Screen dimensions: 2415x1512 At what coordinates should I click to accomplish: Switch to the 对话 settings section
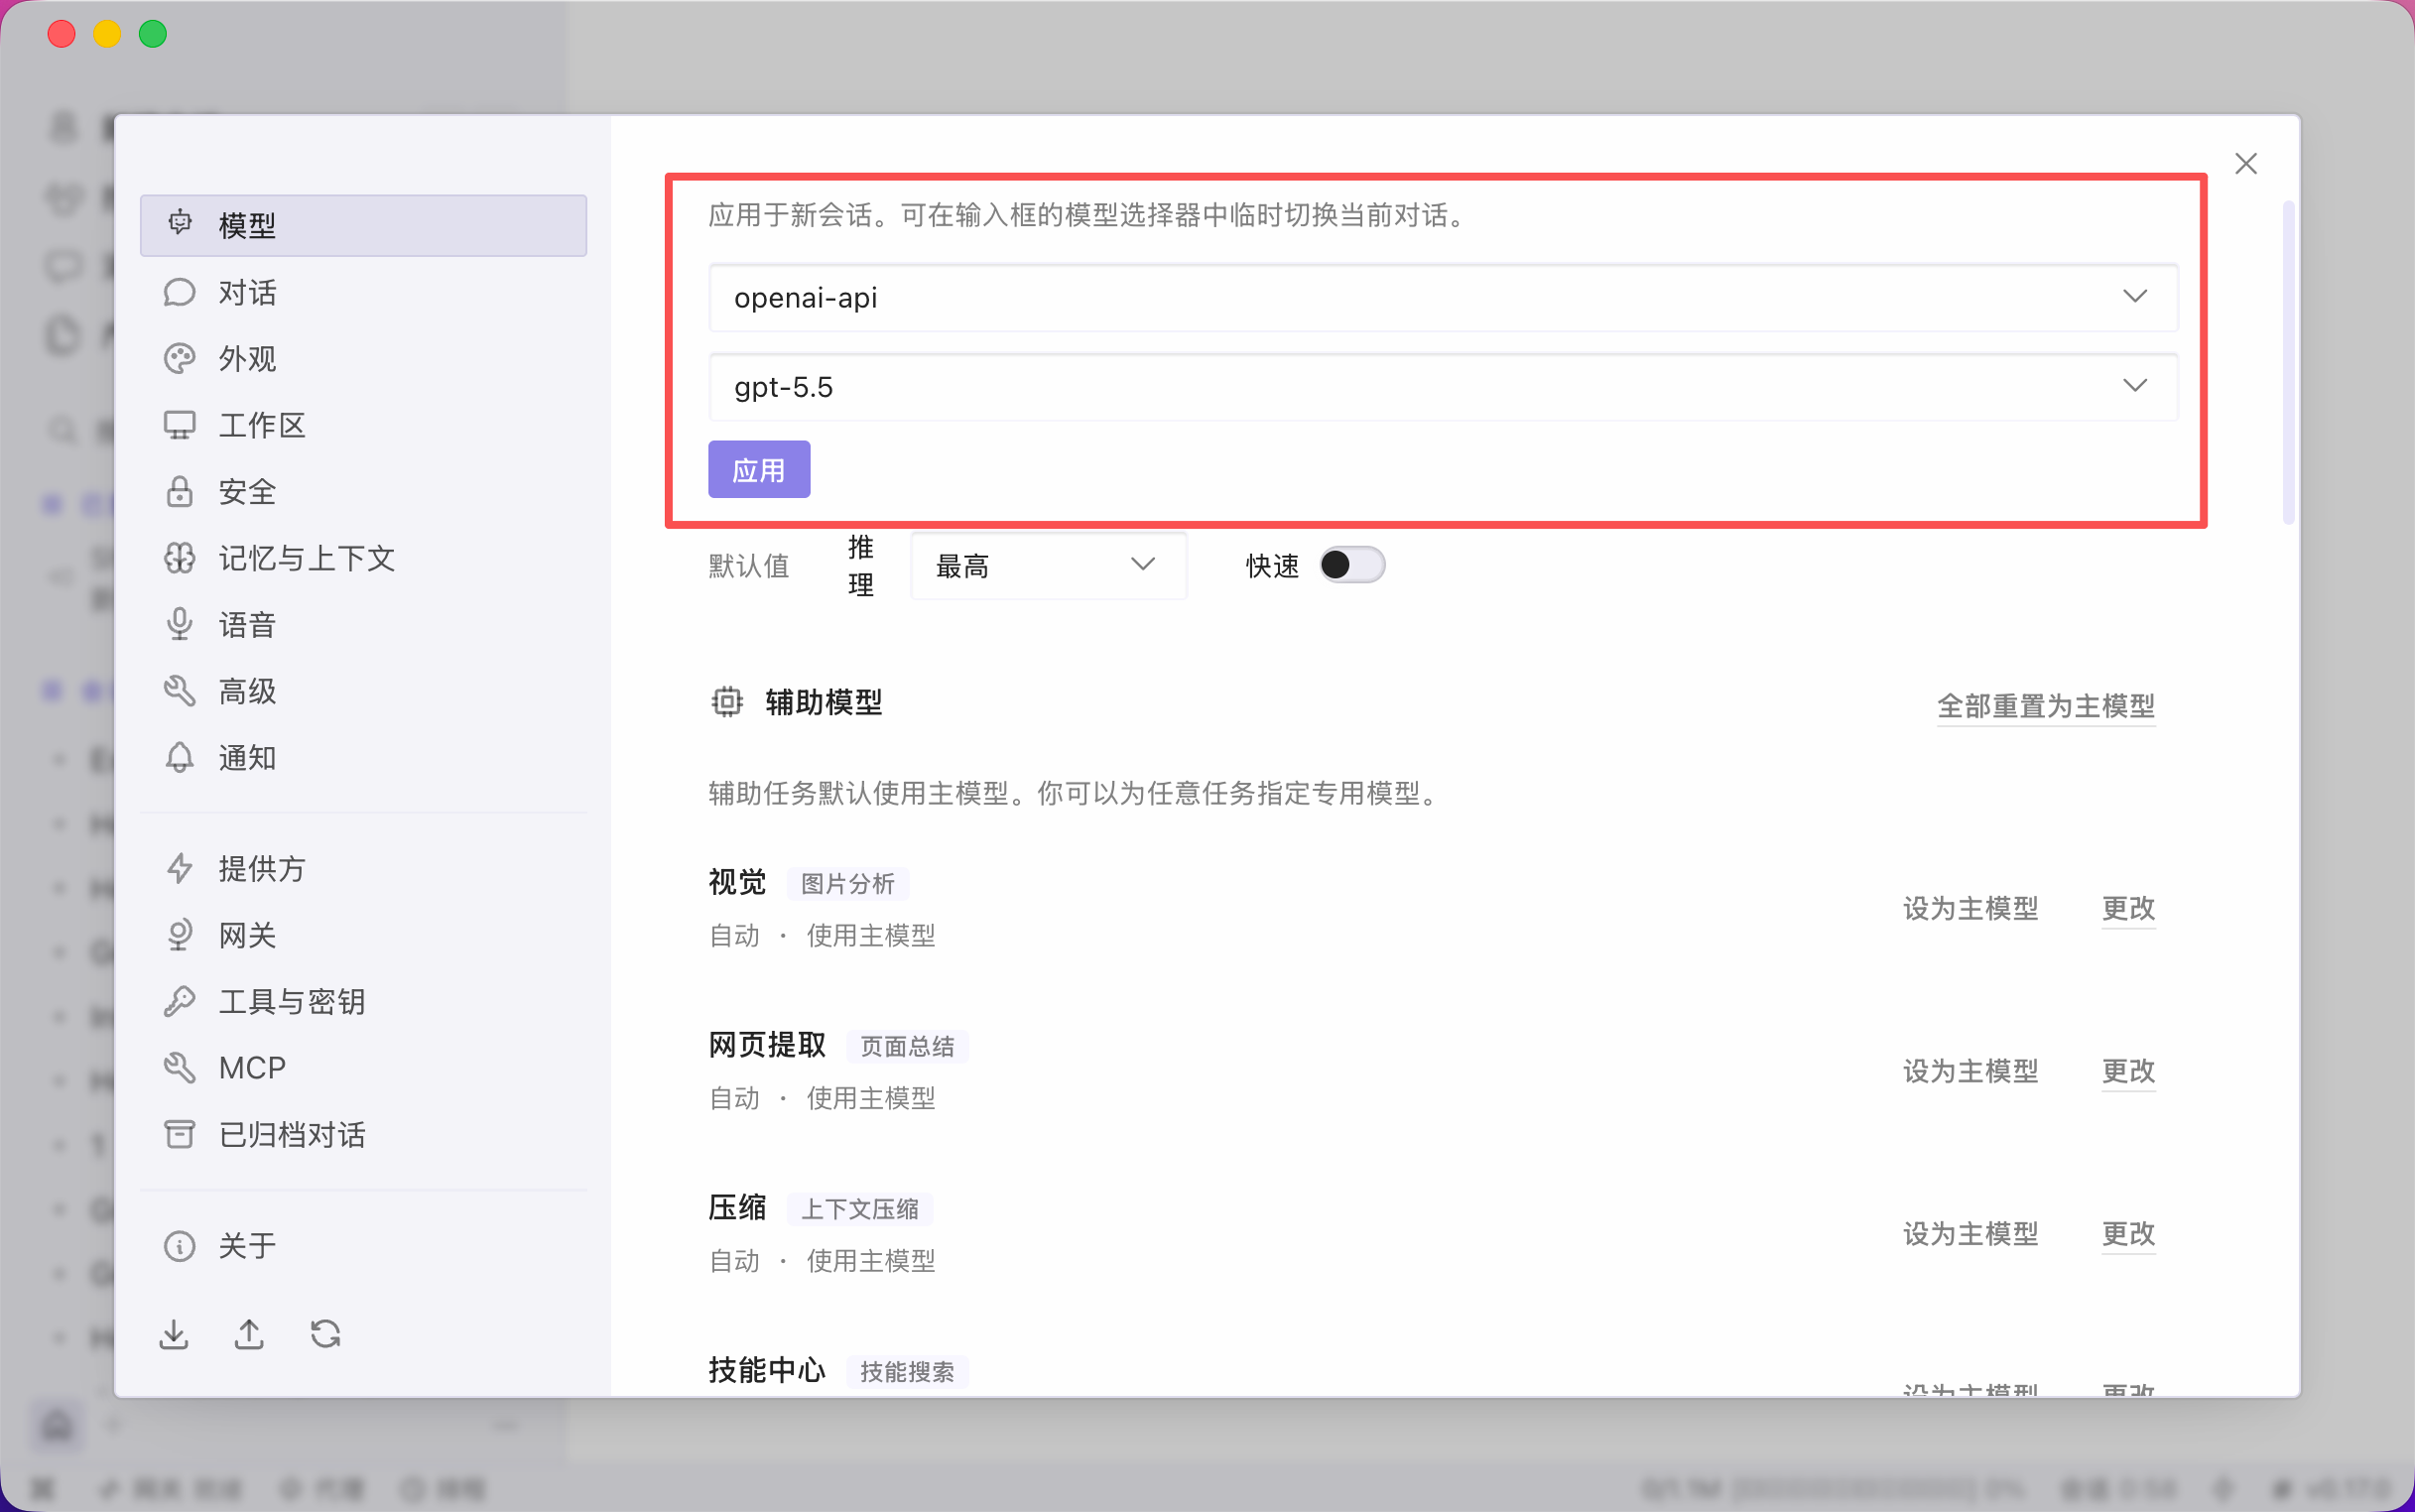[x=363, y=292]
